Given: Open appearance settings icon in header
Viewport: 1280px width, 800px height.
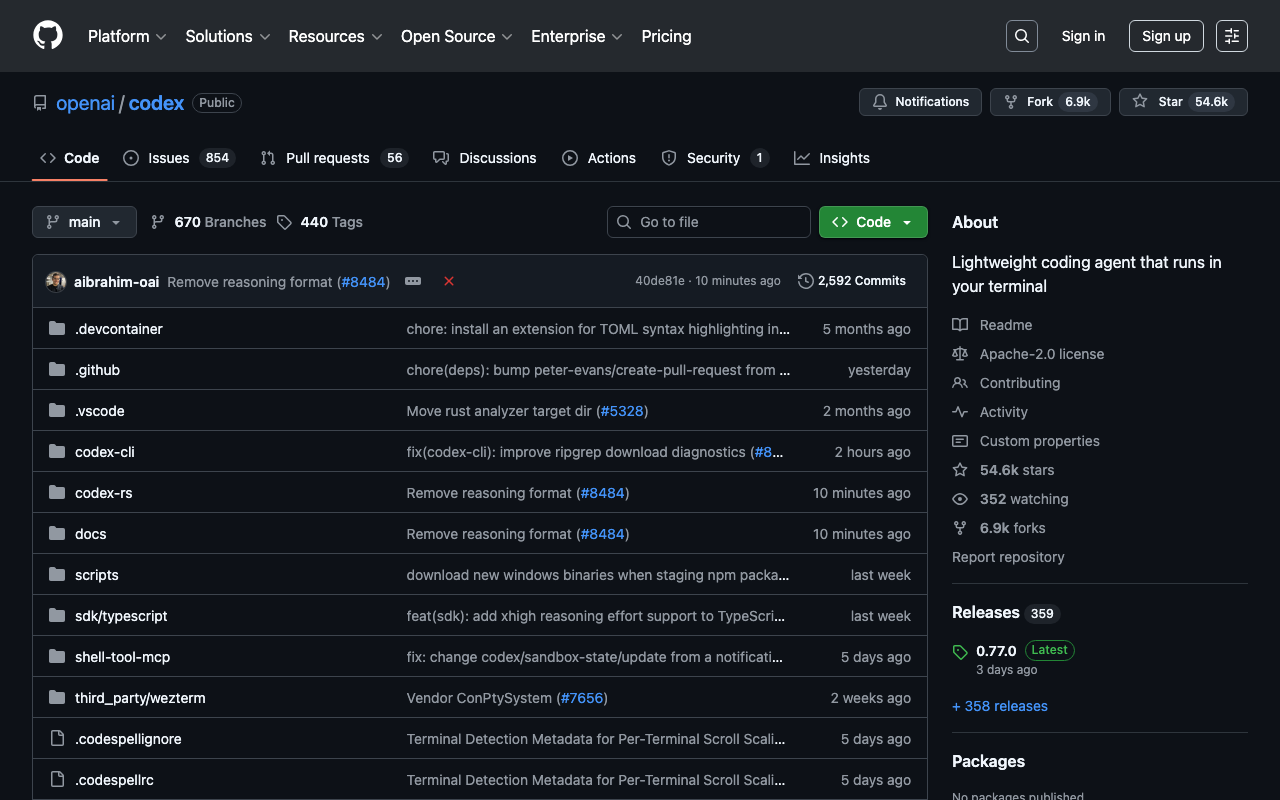Looking at the screenshot, I should (x=1231, y=36).
